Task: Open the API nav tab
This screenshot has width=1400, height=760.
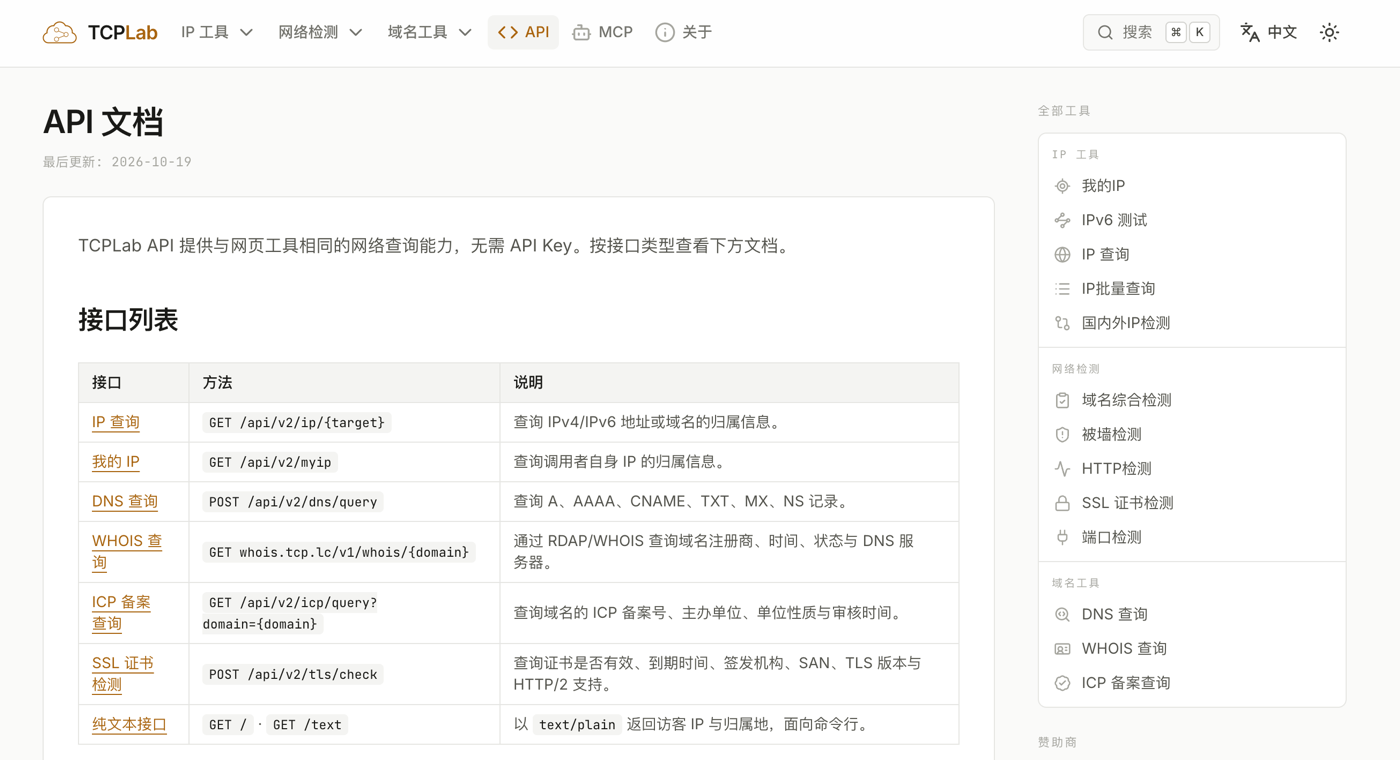Action: pyautogui.click(x=523, y=33)
